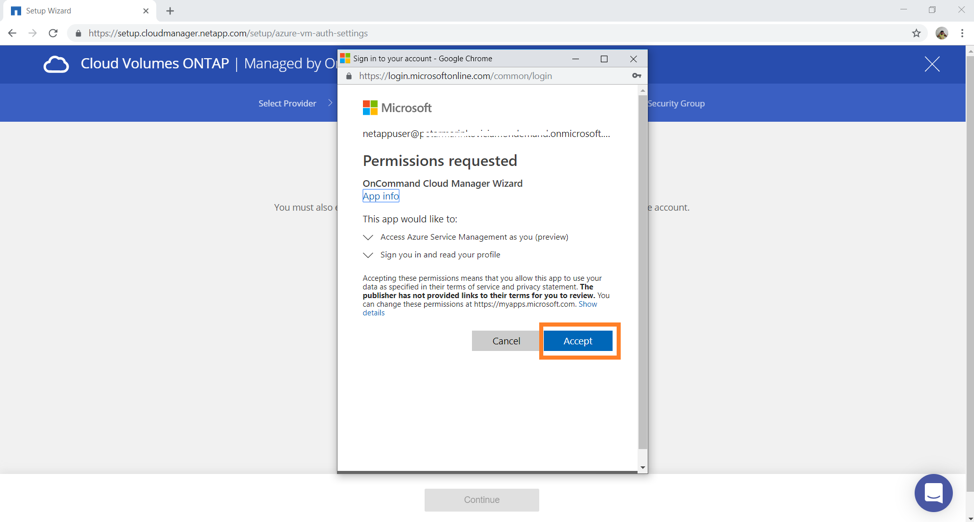Click the browser forward arrow
This screenshot has width=974, height=522.
click(x=33, y=34)
